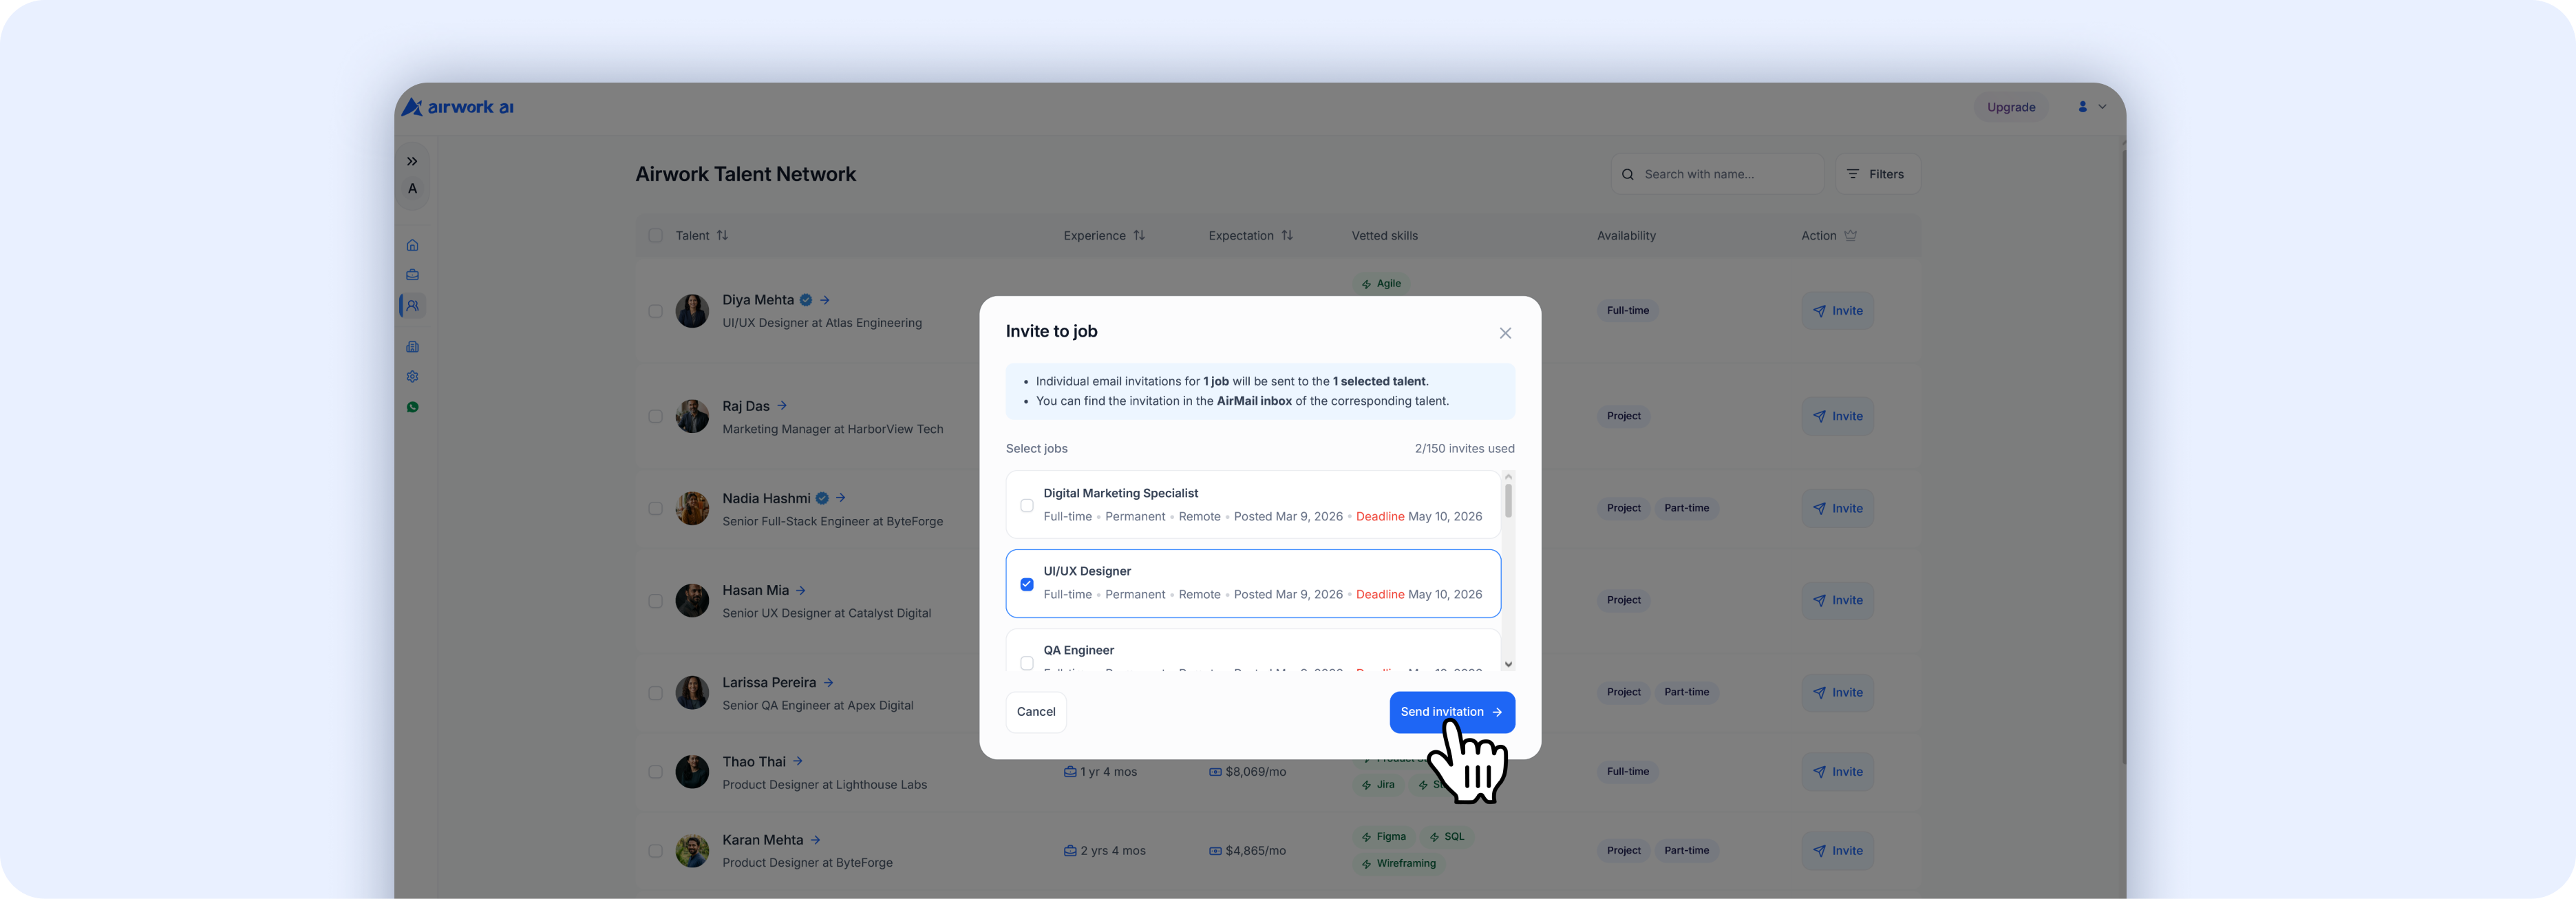
Task: Open Hasan Mia's profile arrow
Action: tap(801, 590)
